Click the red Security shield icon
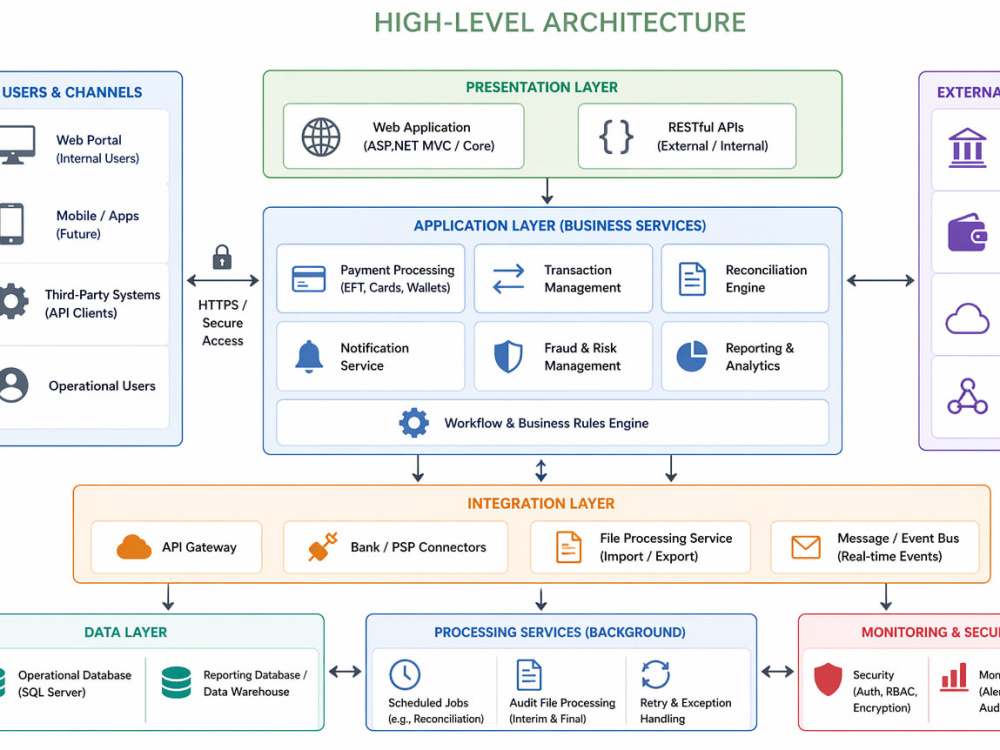The width and height of the screenshot is (1000, 750). click(x=828, y=679)
